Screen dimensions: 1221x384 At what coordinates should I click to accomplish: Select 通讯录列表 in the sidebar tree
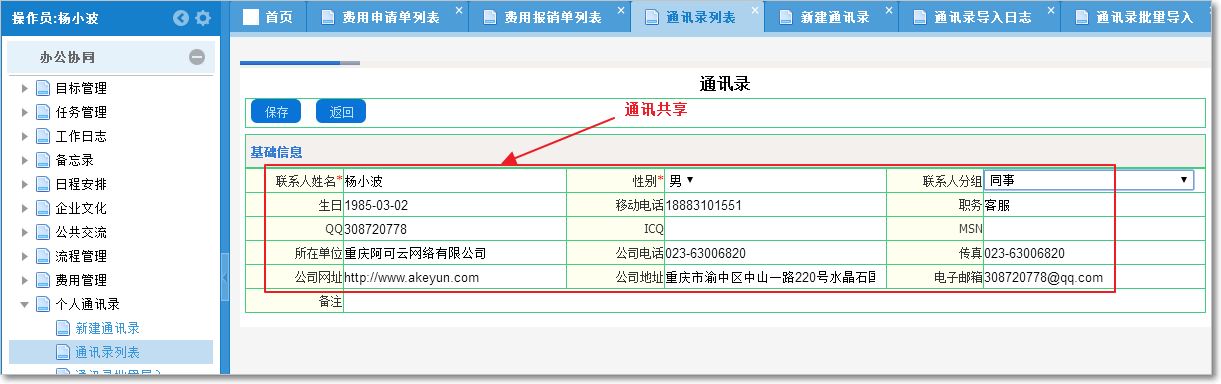(x=107, y=352)
